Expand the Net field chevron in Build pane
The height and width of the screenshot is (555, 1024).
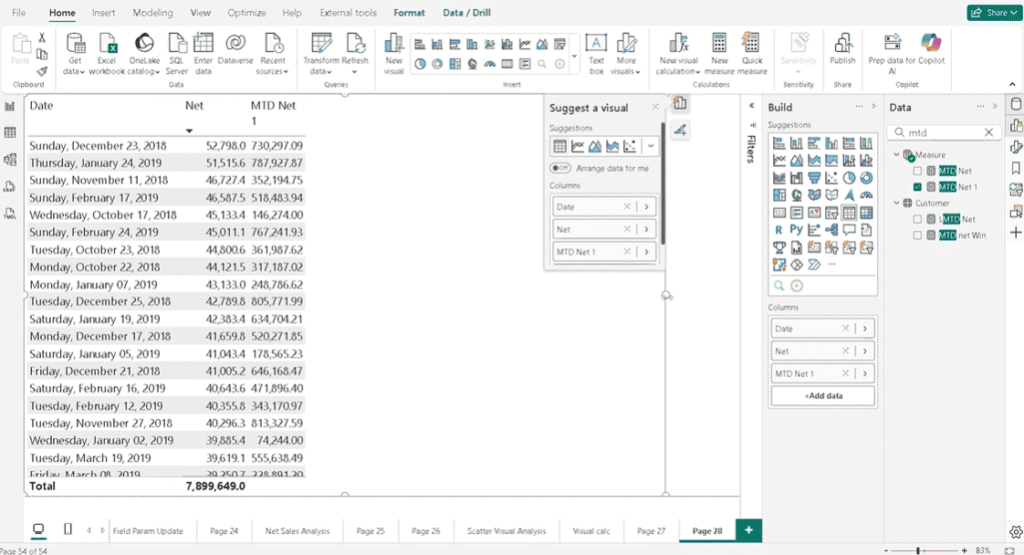pyautogui.click(x=865, y=351)
